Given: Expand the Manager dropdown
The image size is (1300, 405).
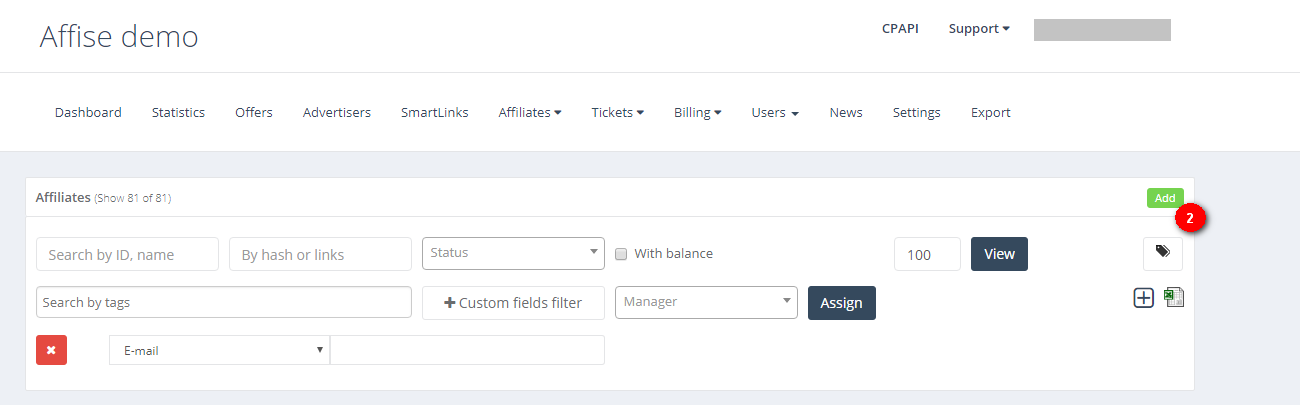Looking at the screenshot, I should point(706,302).
